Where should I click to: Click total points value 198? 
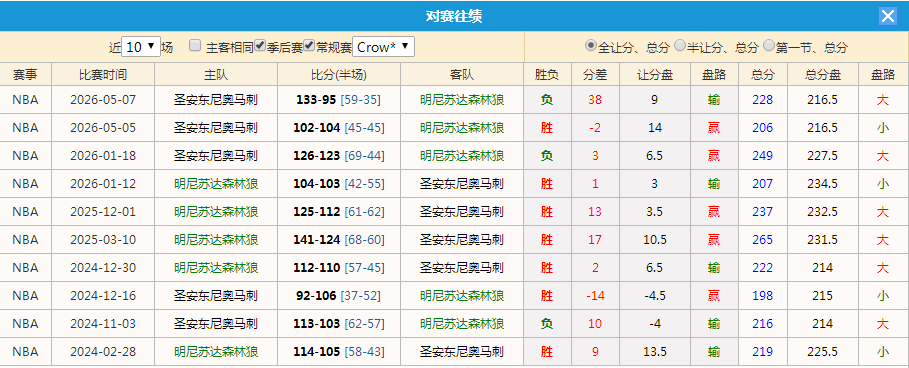click(x=763, y=296)
